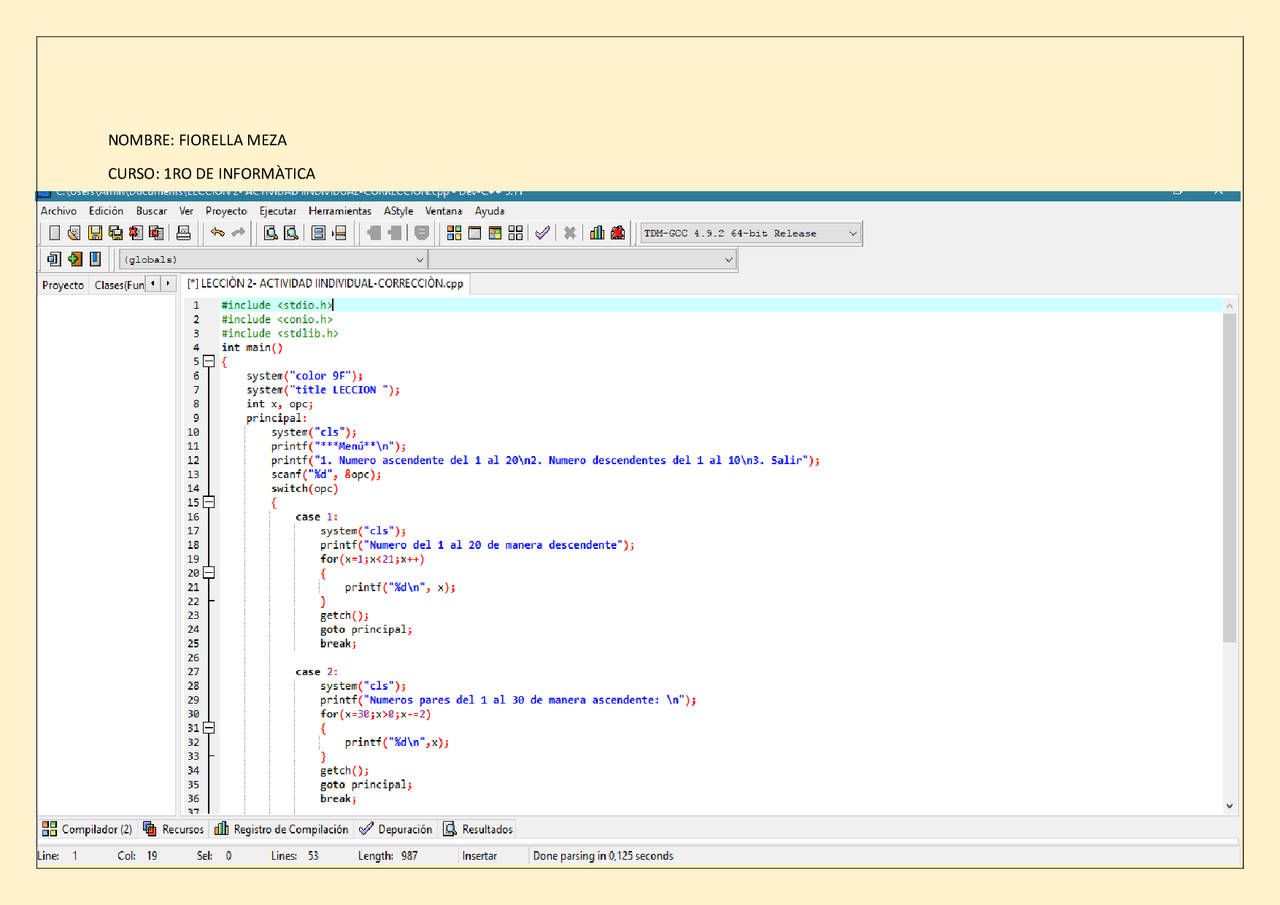Open the Buscar menu
Screen dimensions: 1280x905
(x=152, y=211)
